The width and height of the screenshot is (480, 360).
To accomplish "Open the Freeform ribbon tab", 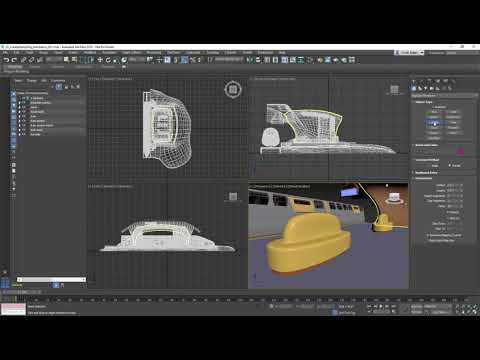I will tap(34, 67).
